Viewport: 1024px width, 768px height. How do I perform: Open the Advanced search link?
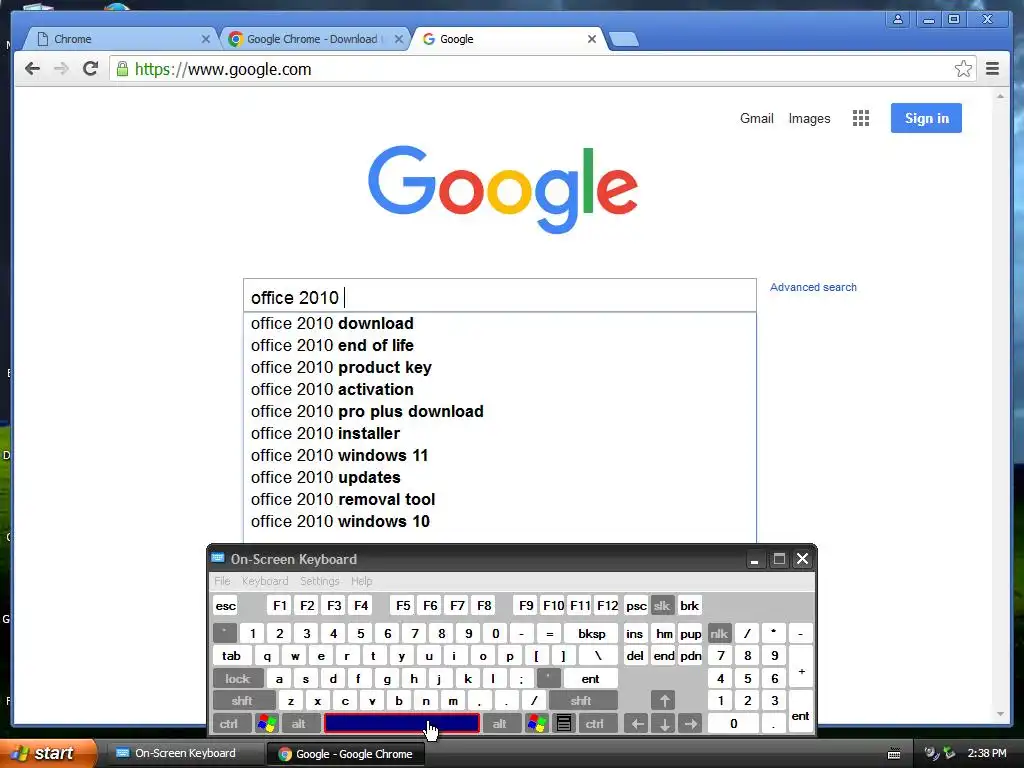click(x=813, y=287)
